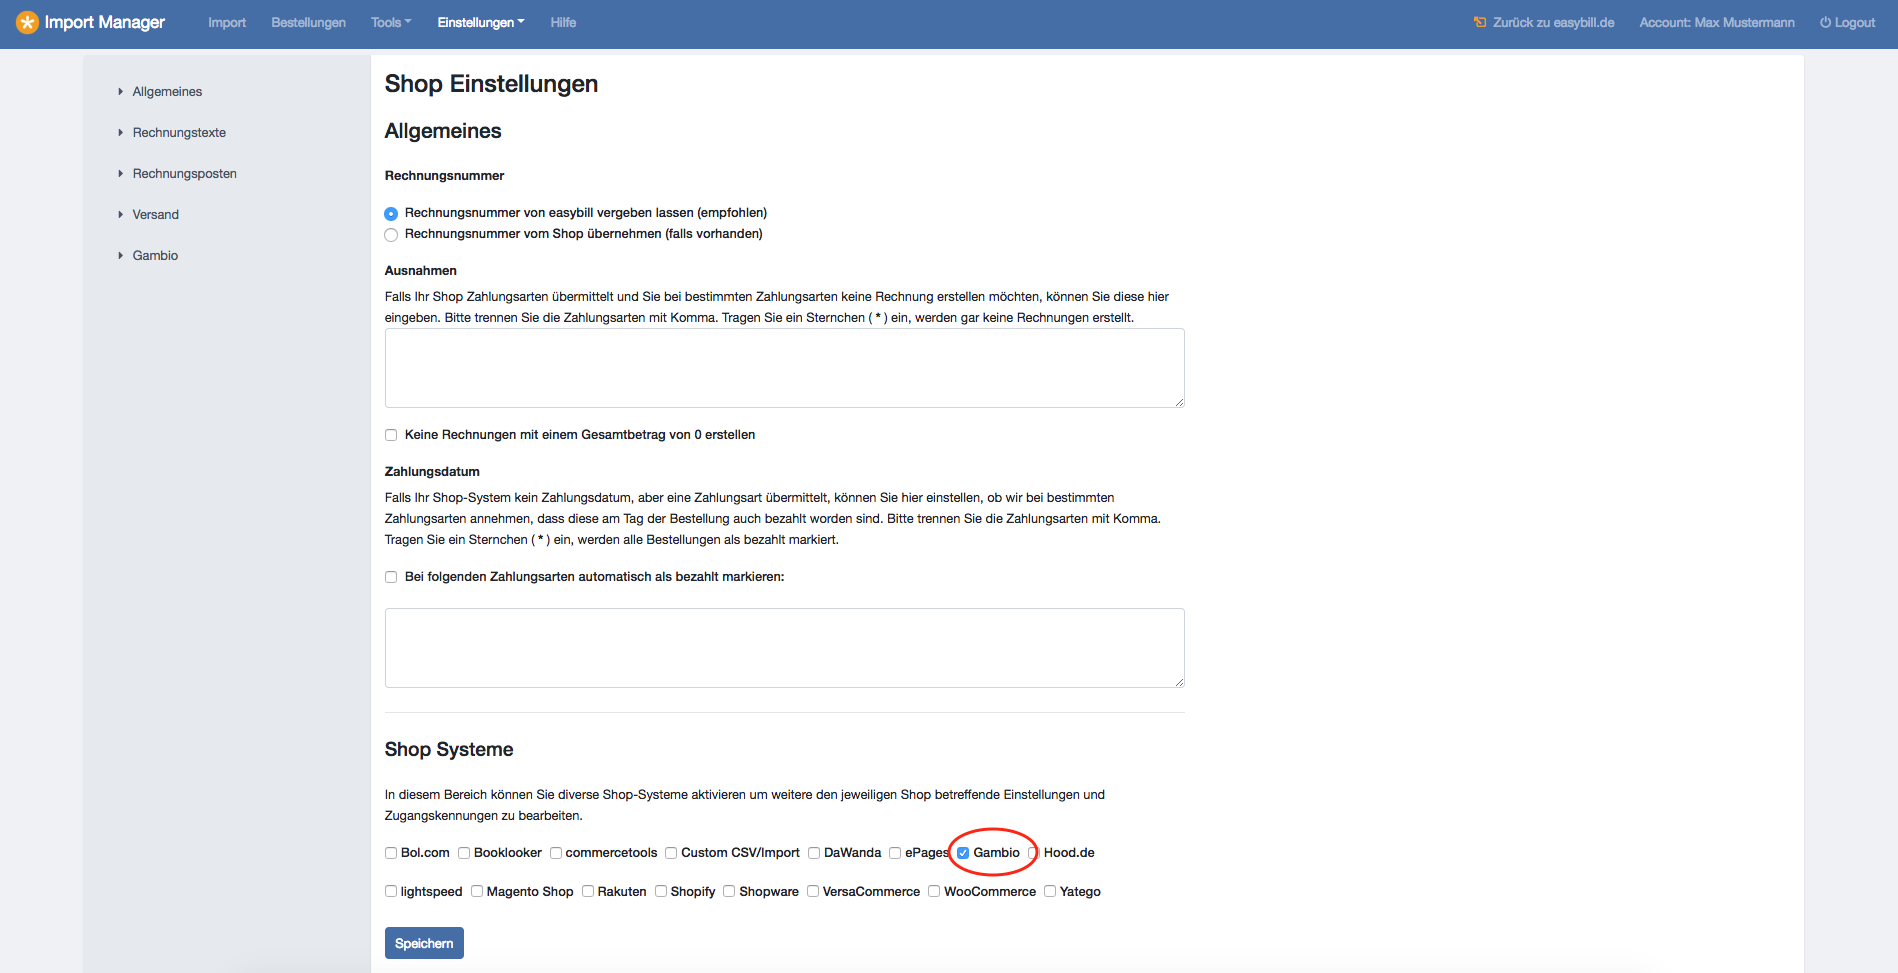Tick the Rakuten shop checkbox

588,891
